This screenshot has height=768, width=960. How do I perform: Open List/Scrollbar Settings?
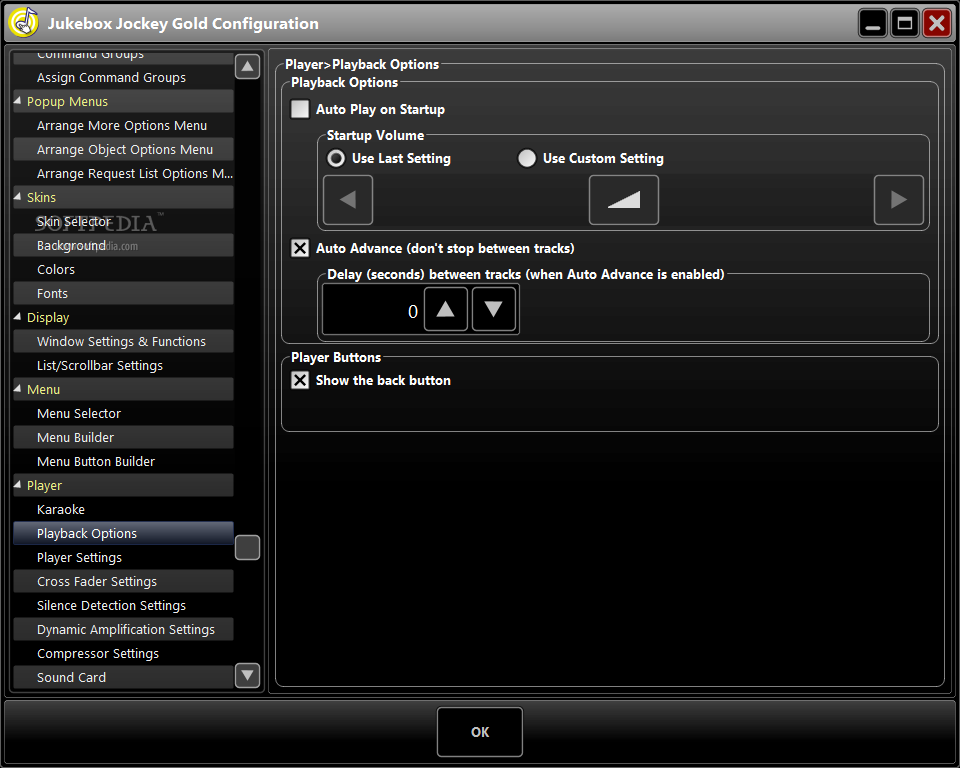pyautogui.click(x=123, y=365)
